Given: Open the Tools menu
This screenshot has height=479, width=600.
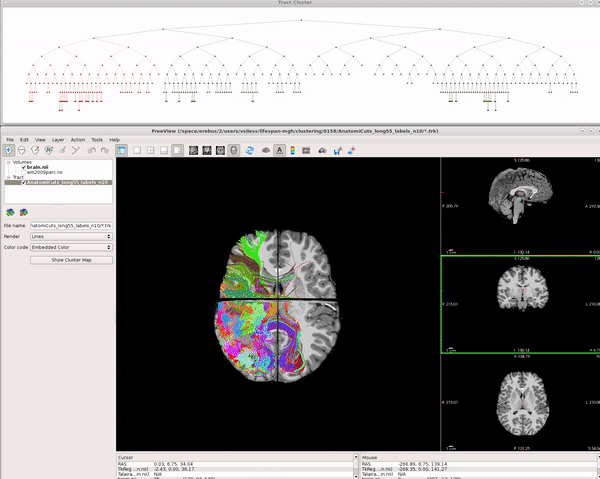Looking at the screenshot, I should pos(97,140).
